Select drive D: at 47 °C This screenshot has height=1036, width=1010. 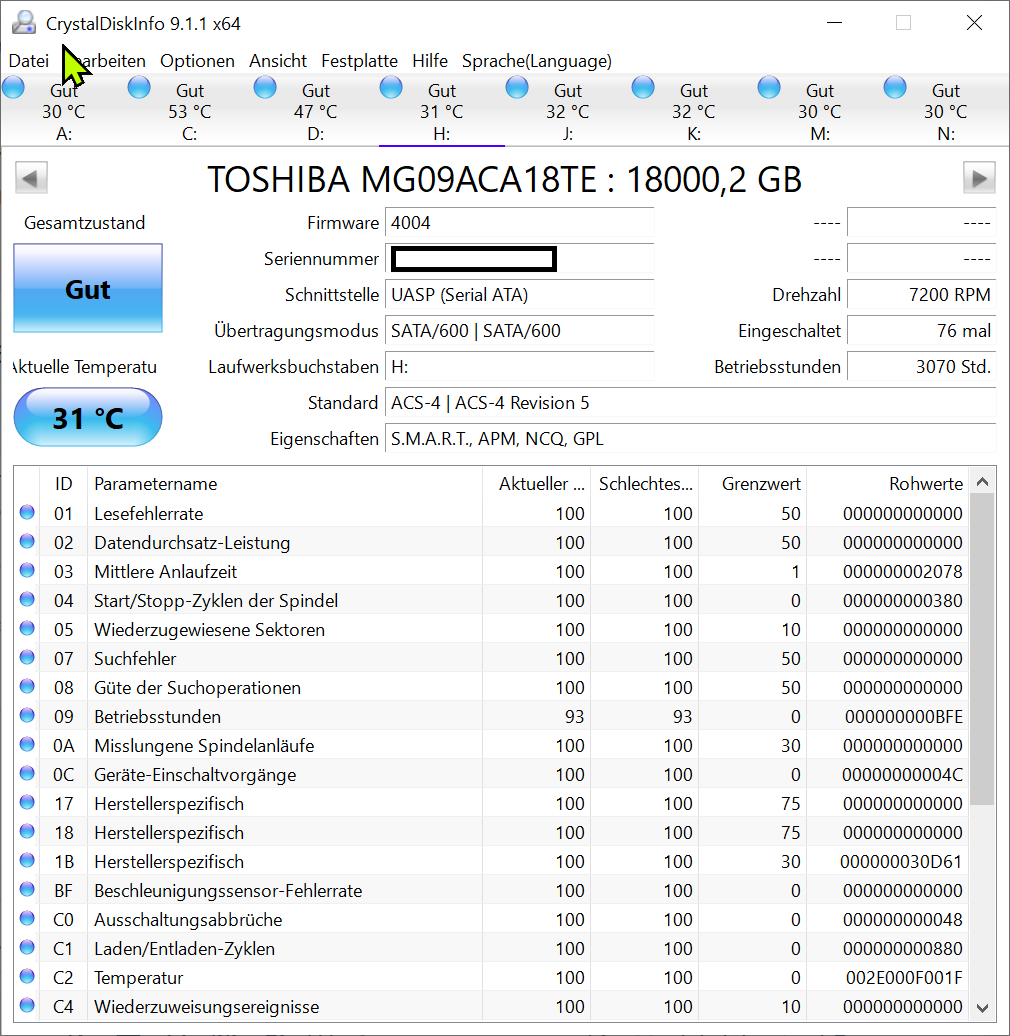point(316,110)
